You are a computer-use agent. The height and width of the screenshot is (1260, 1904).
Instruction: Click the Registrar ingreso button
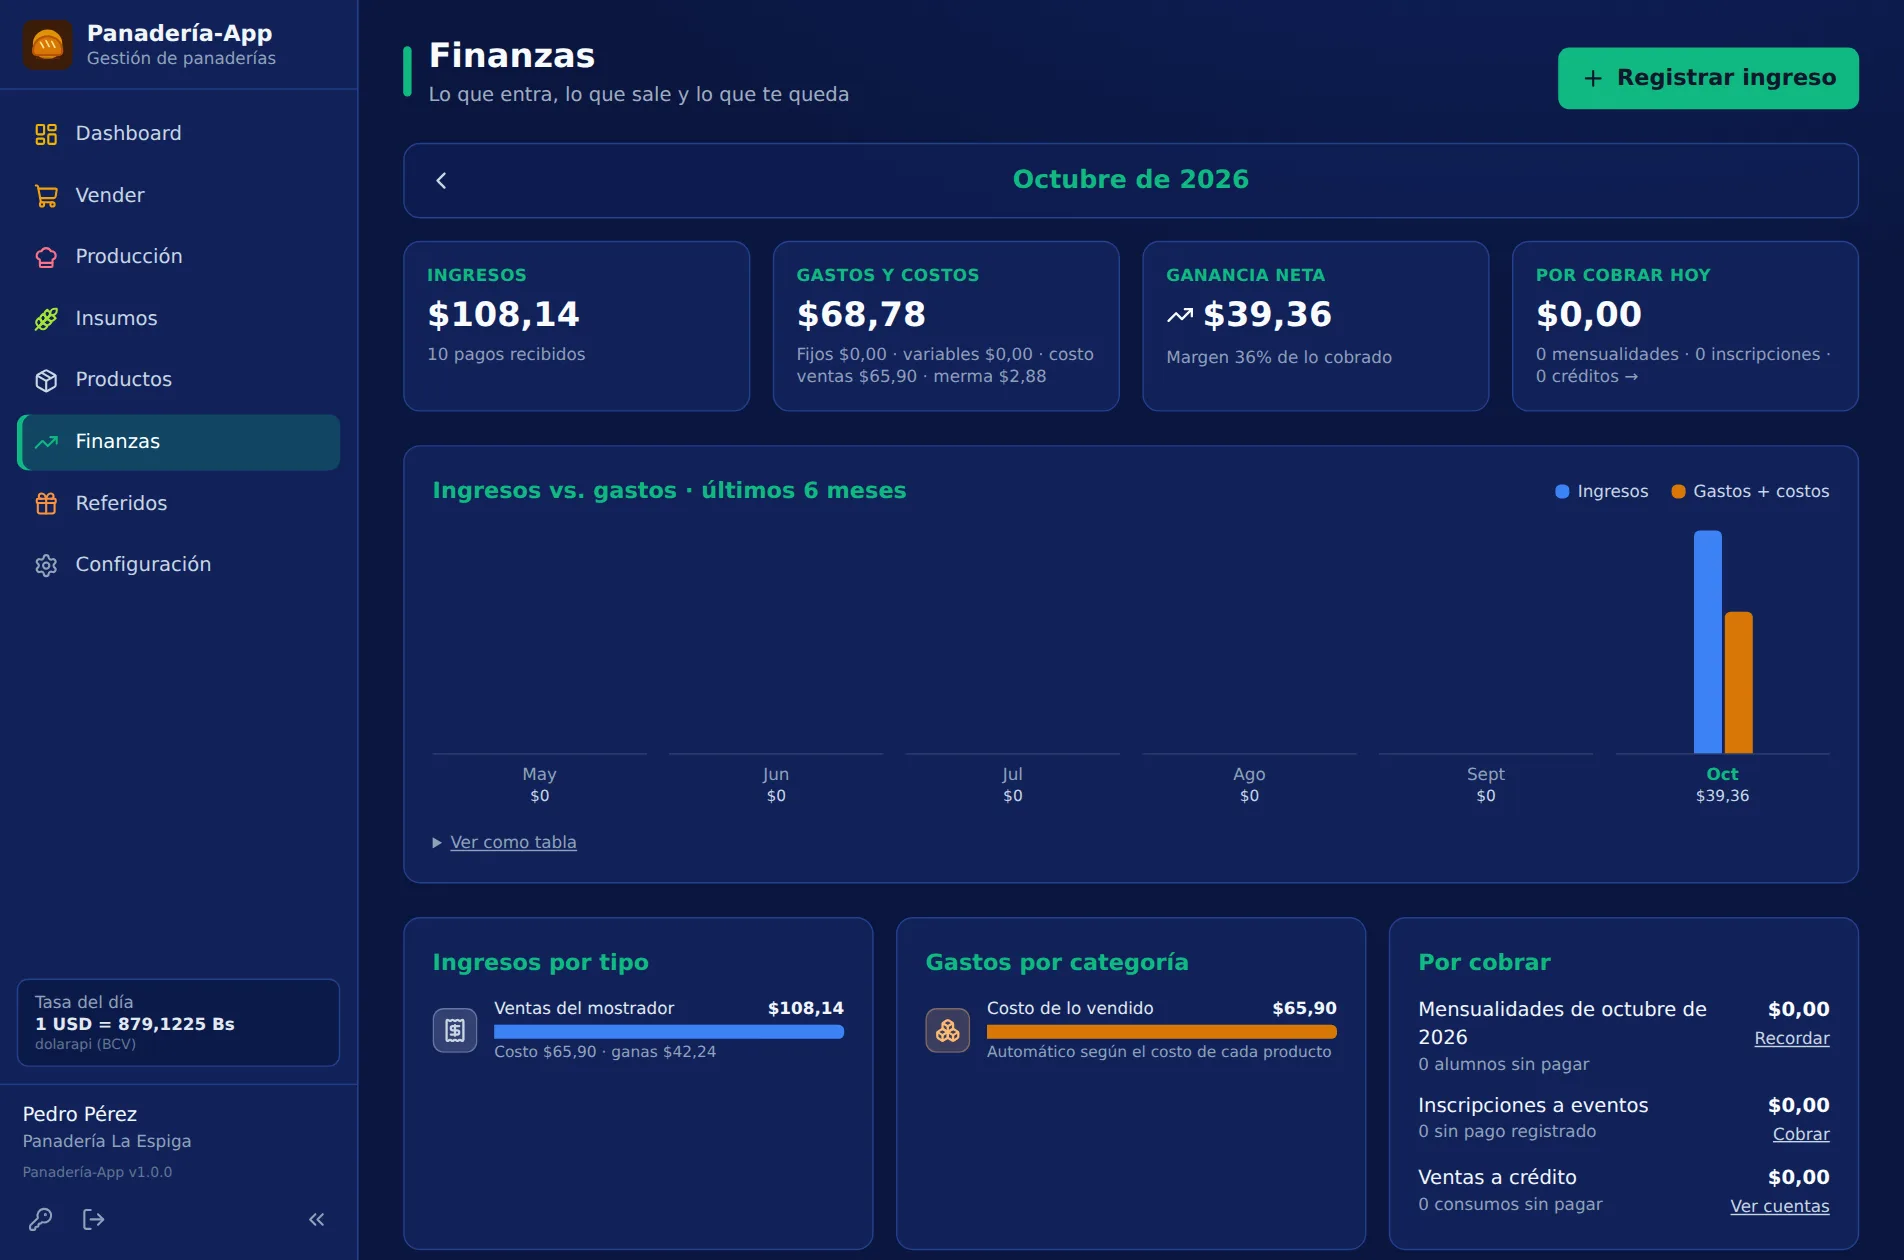click(1708, 78)
